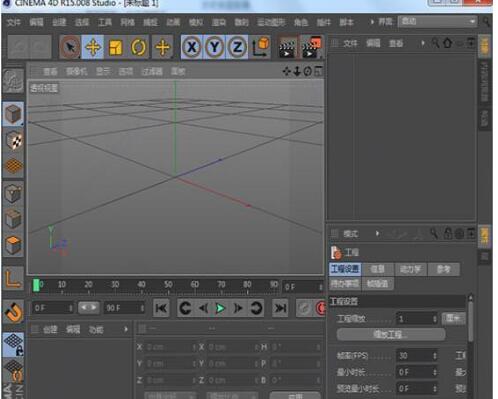The height and width of the screenshot is (399, 498).
Task: Choose the live selection arrow tool
Action: point(70,47)
